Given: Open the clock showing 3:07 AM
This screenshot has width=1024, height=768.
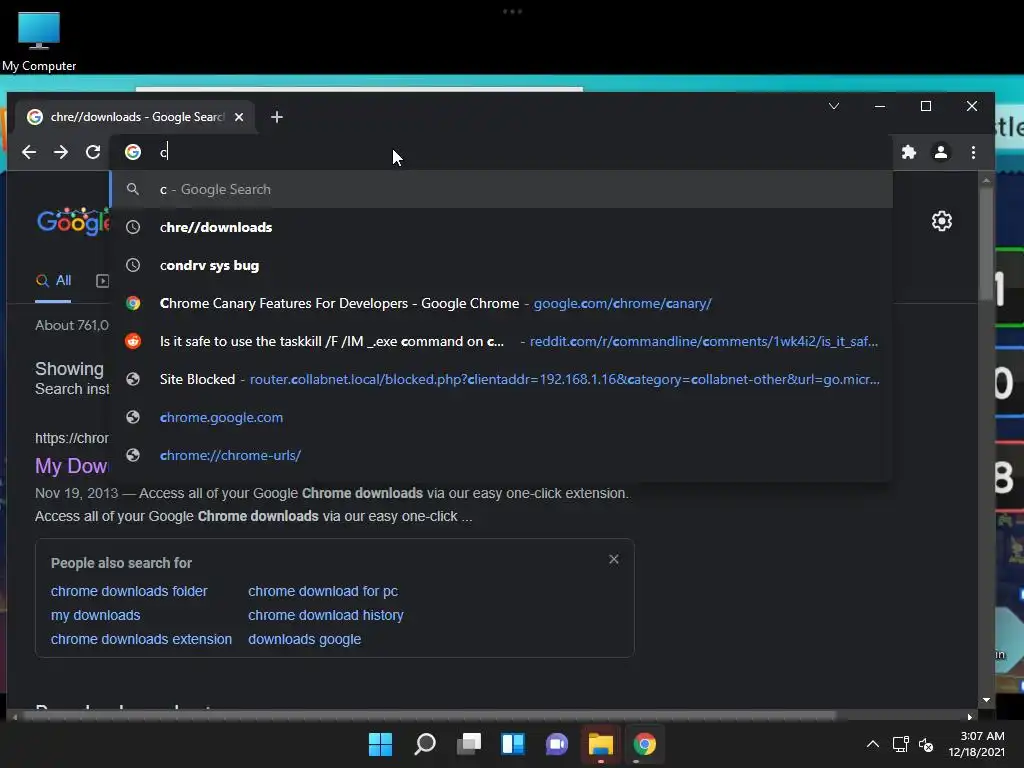Looking at the screenshot, I should coord(976,744).
